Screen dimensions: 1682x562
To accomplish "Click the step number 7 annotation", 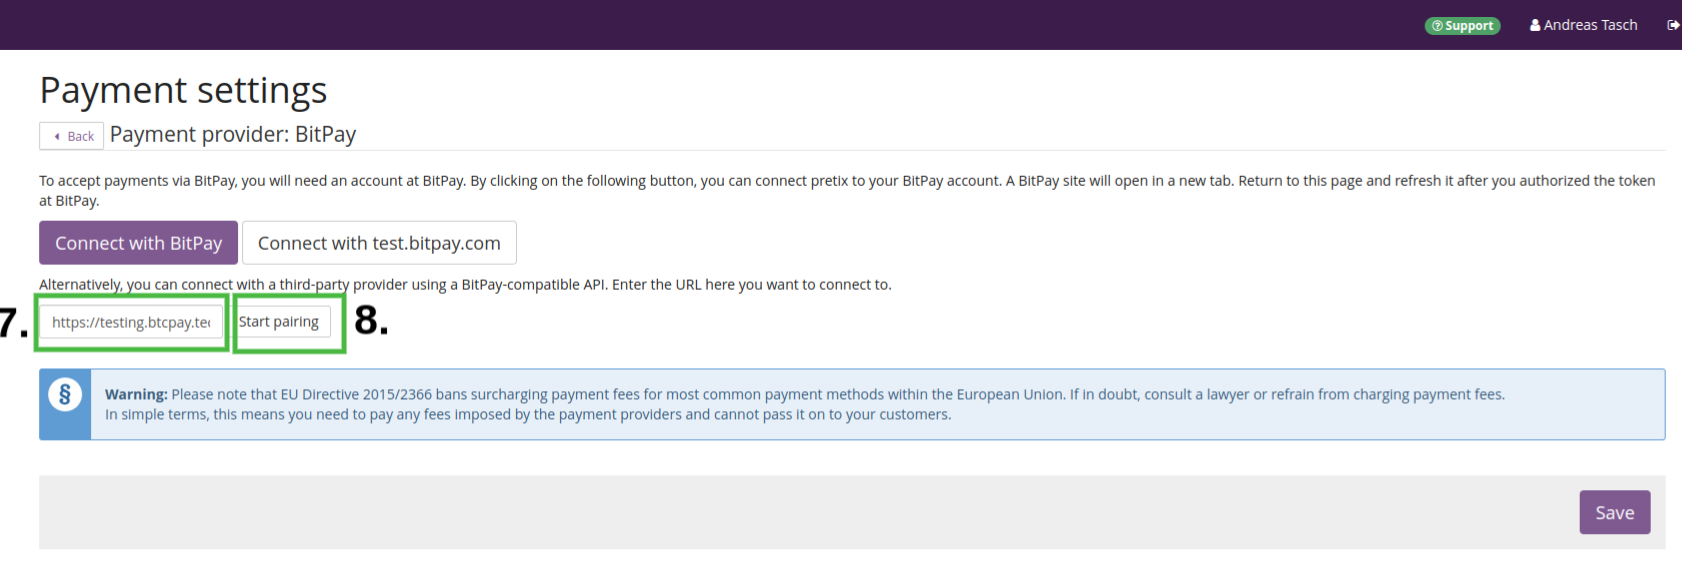I will pos(13,323).
